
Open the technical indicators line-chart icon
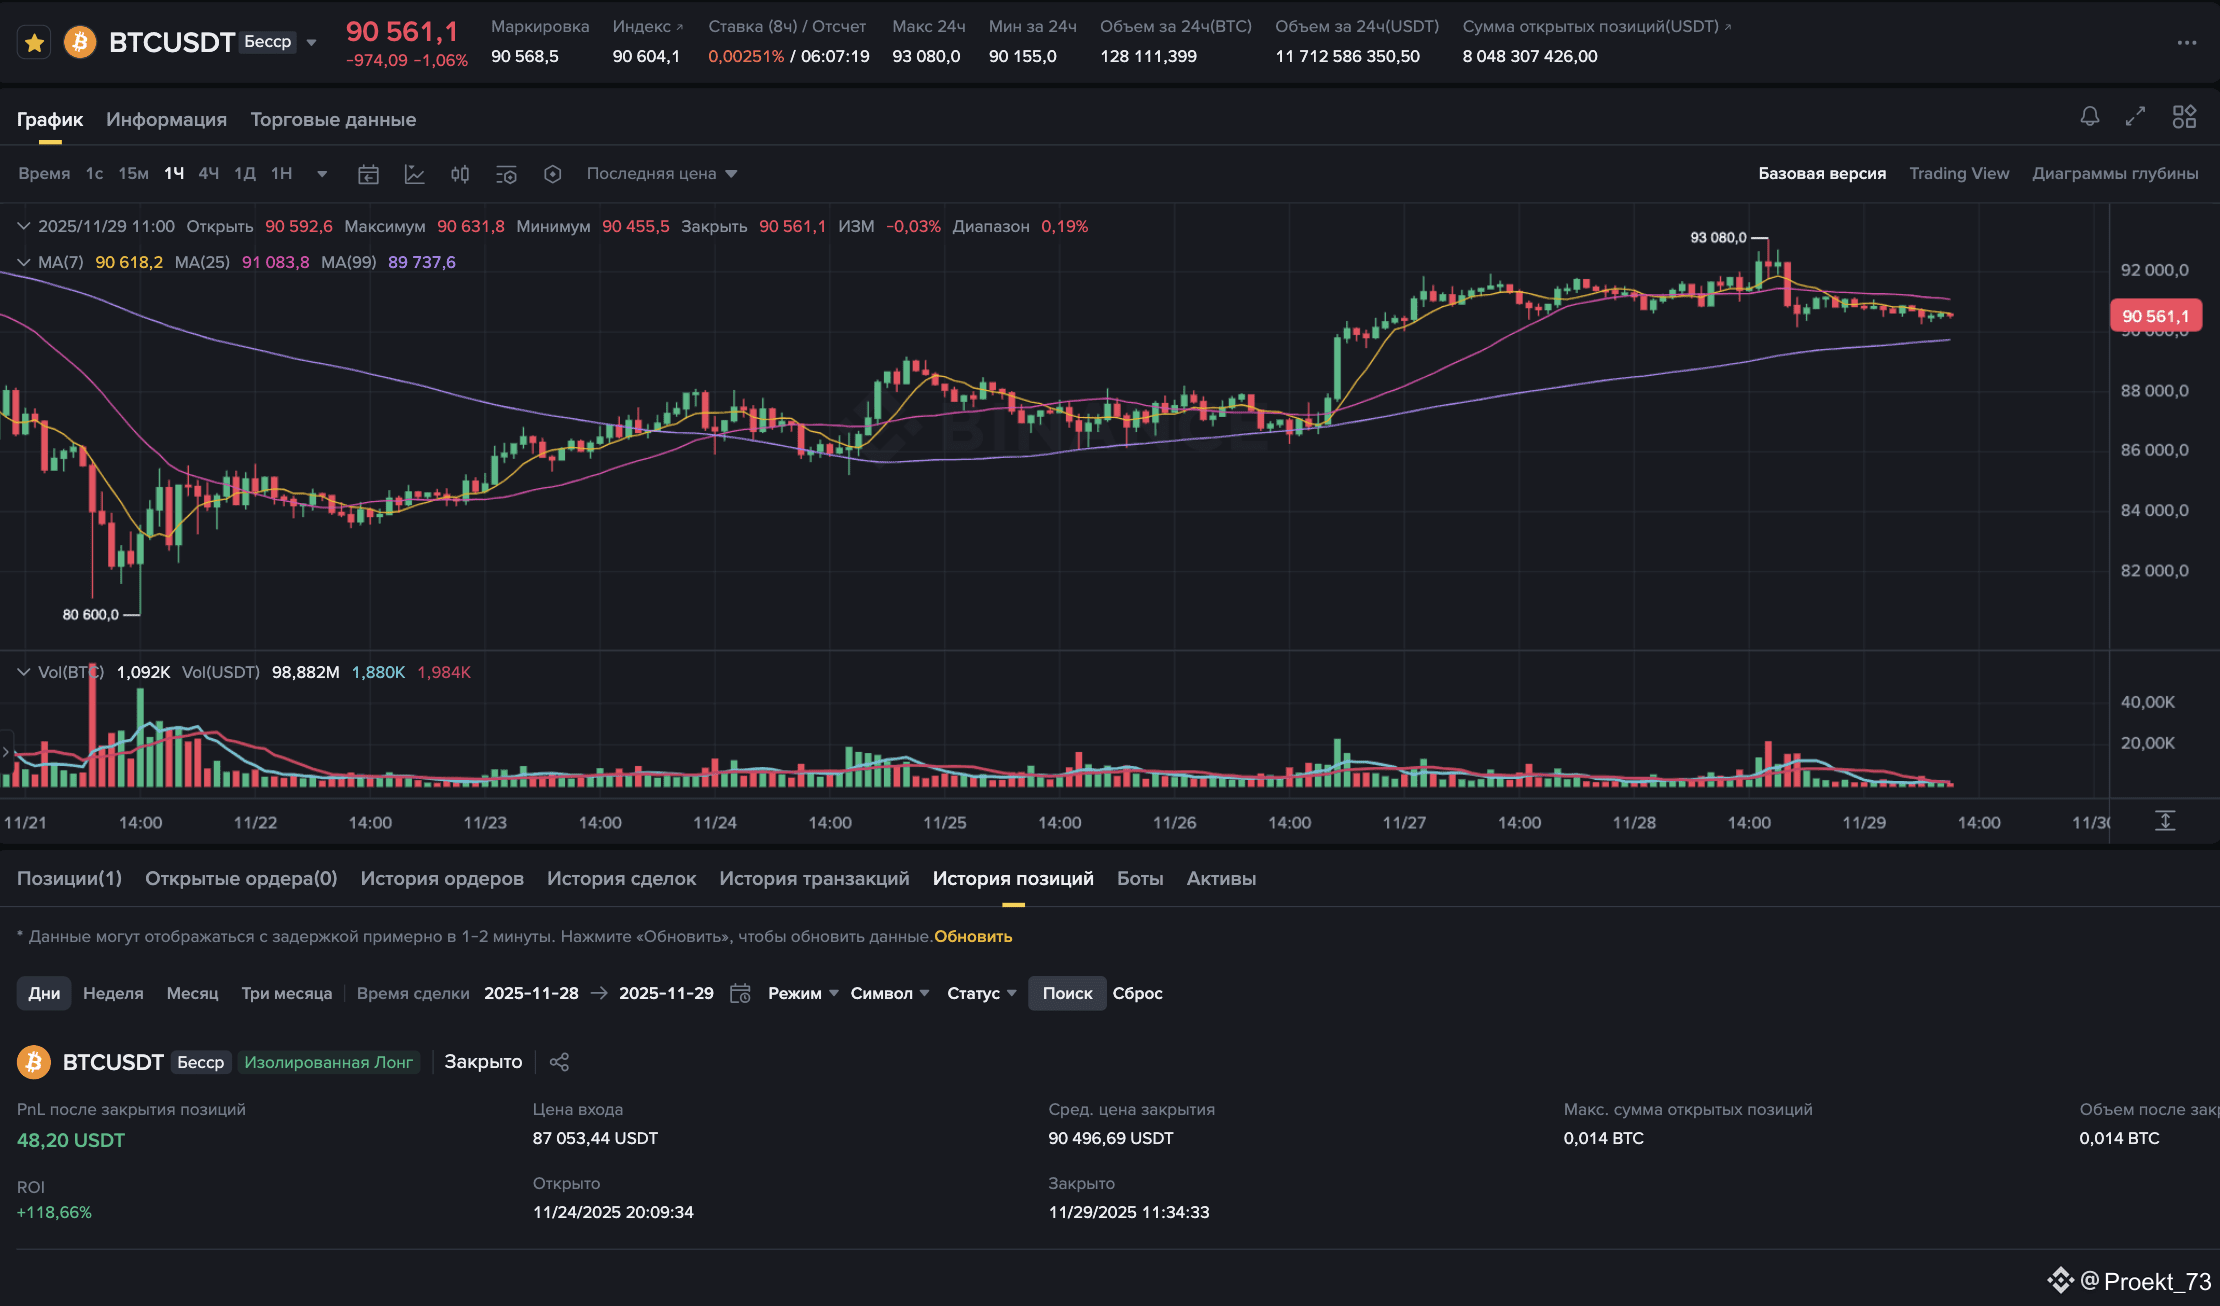[414, 174]
